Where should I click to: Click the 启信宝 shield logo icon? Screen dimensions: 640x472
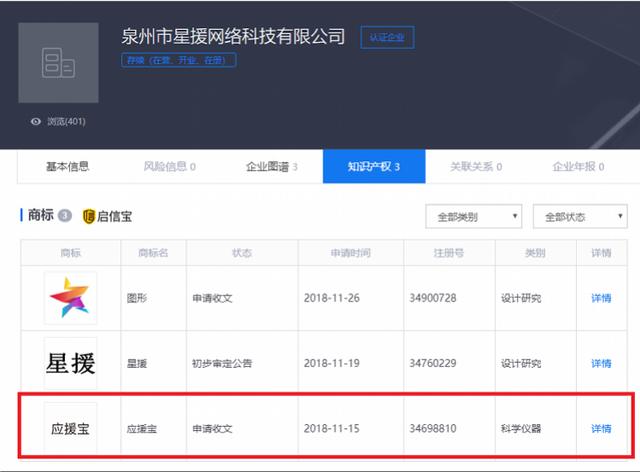[x=89, y=216]
